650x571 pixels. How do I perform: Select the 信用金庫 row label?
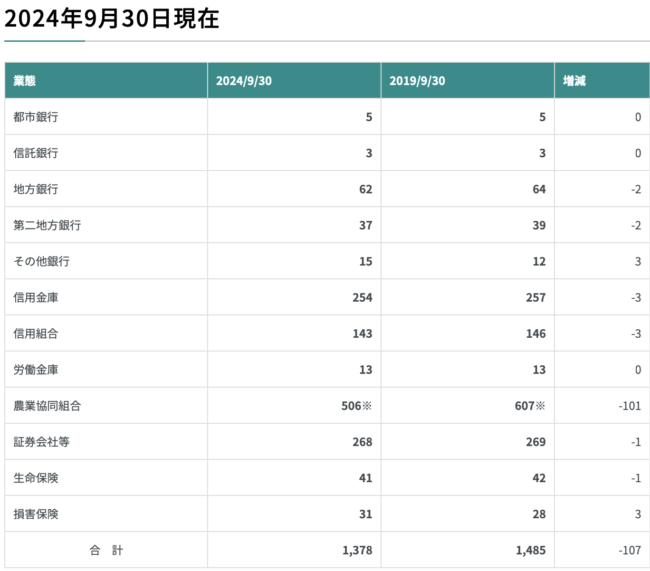click(x=36, y=297)
